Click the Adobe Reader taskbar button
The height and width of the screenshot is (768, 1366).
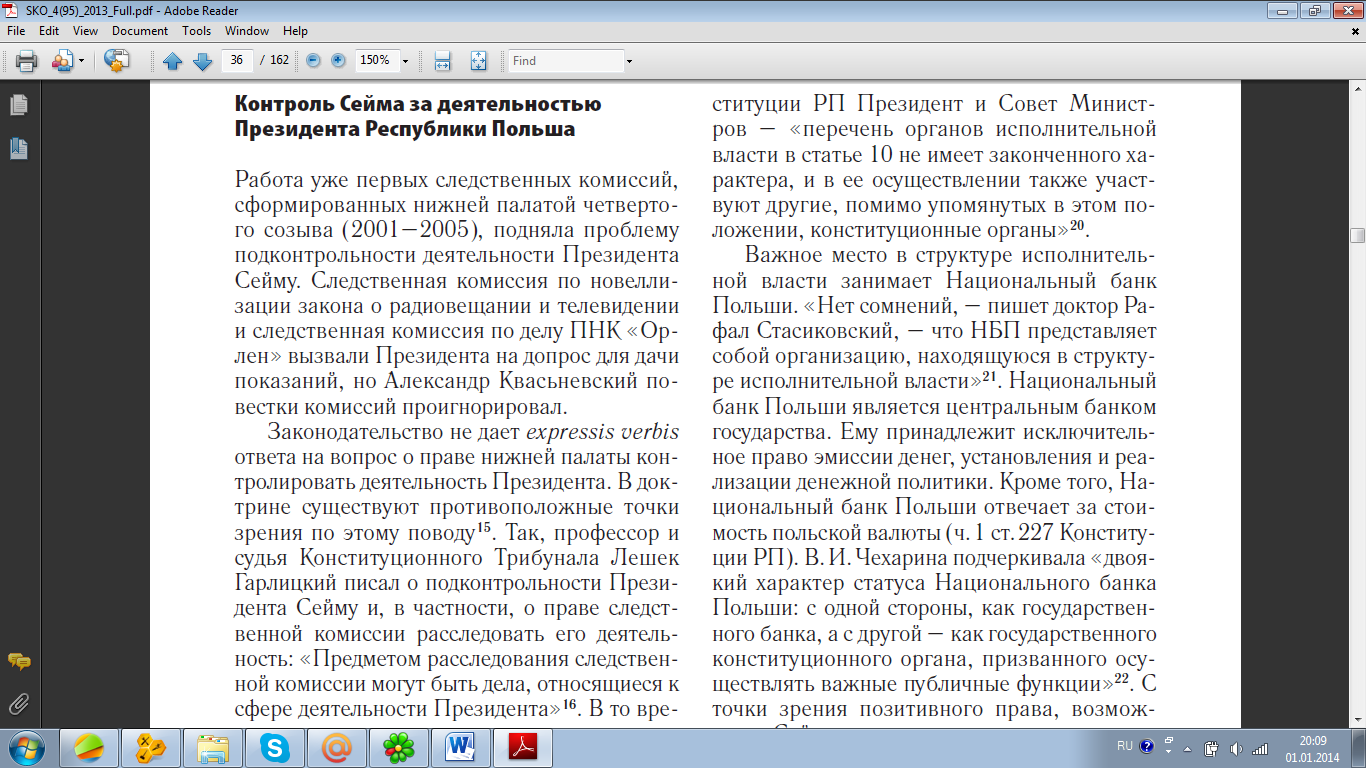click(524, 748)
